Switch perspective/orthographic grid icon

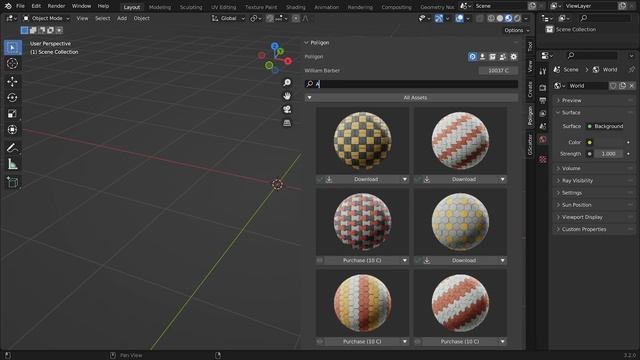(287, 123)
